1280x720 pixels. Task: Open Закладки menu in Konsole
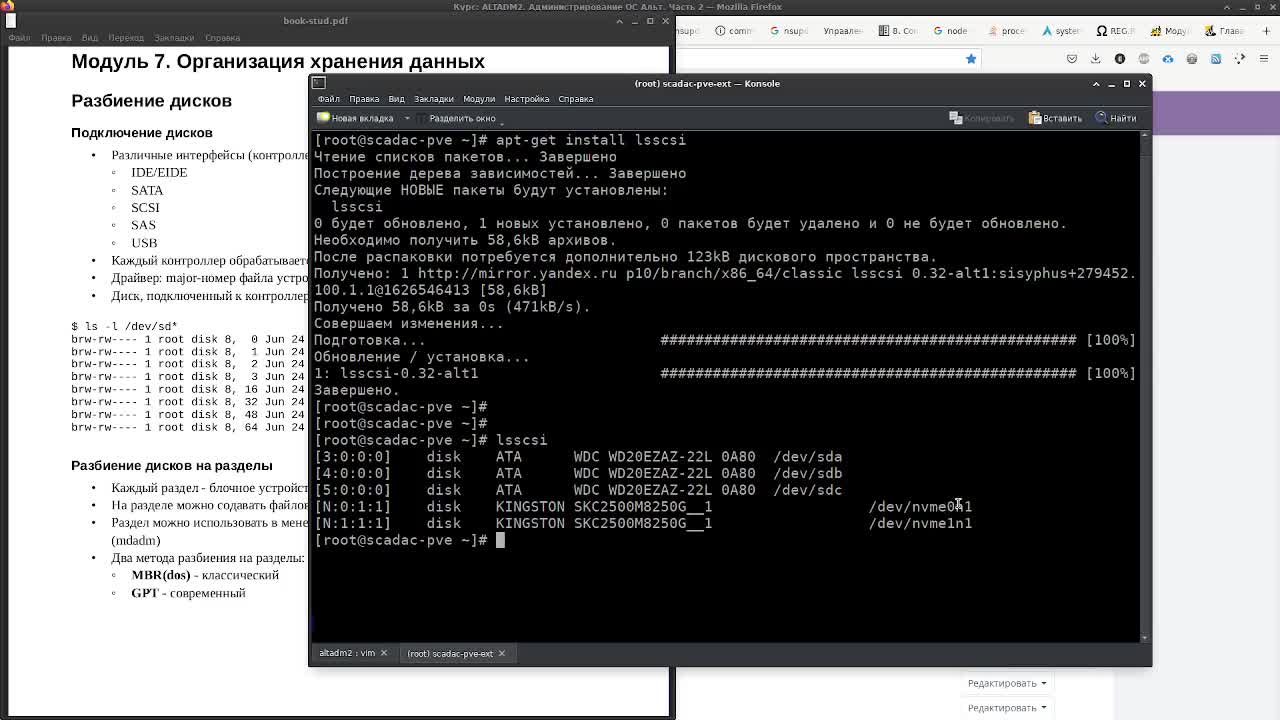click(433, 99)
